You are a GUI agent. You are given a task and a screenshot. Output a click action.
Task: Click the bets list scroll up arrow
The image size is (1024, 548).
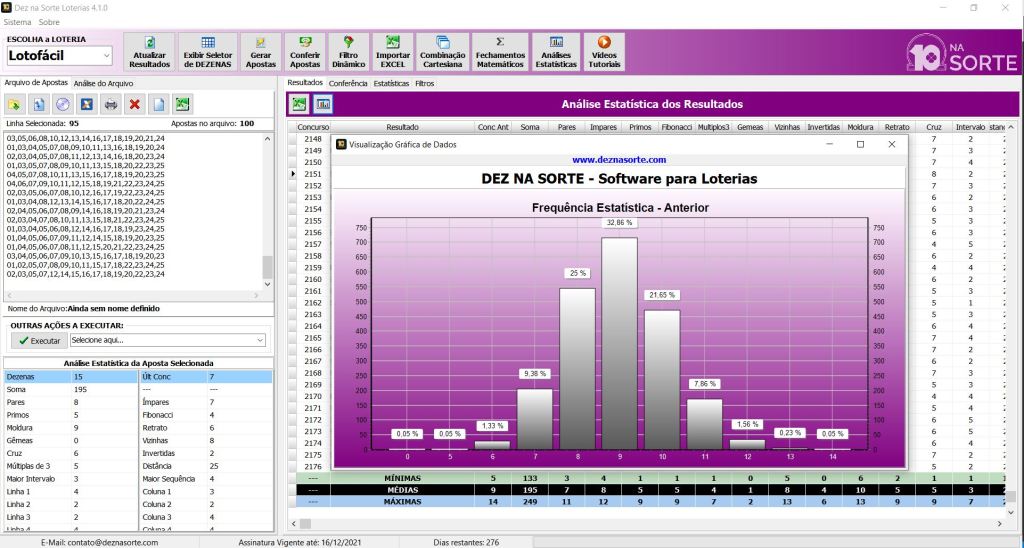[267, 139]
